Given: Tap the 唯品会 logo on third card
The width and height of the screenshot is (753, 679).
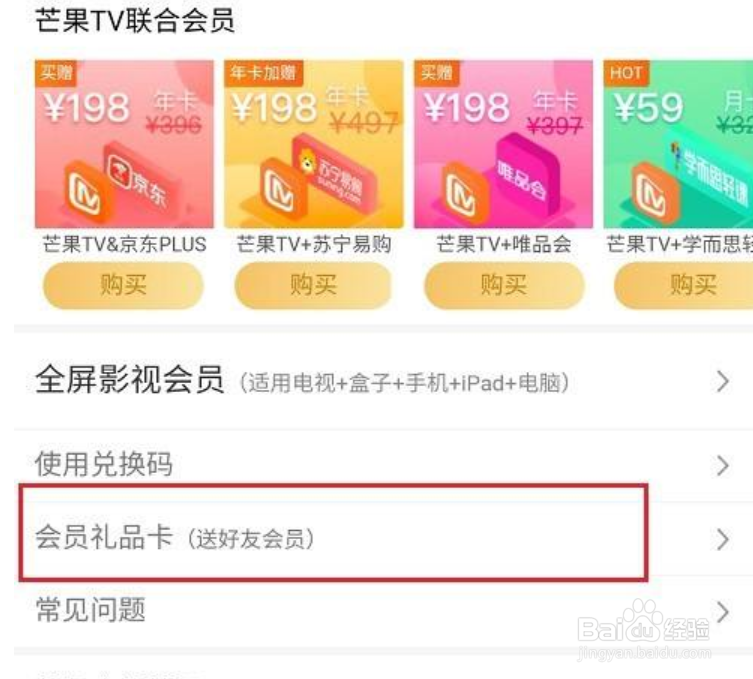Looking at the screenshot, I should [x=525, y=175].
